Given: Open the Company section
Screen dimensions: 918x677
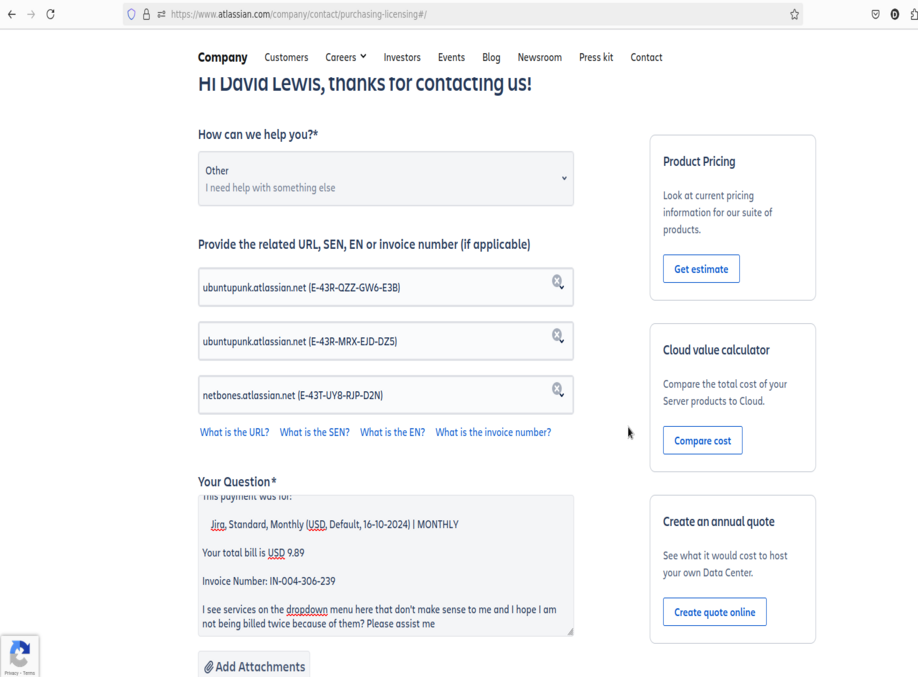Looking at the screenshot, I should pyautogui.click(x=222, y=57).
